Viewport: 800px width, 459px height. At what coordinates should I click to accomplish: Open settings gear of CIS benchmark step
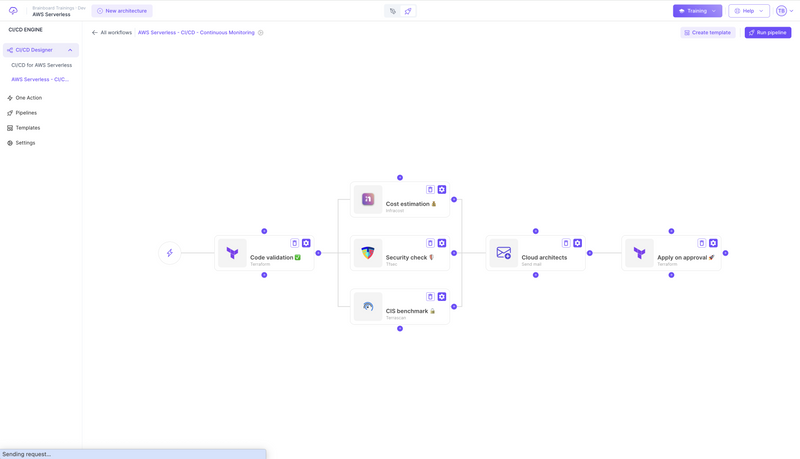(442, 297)
